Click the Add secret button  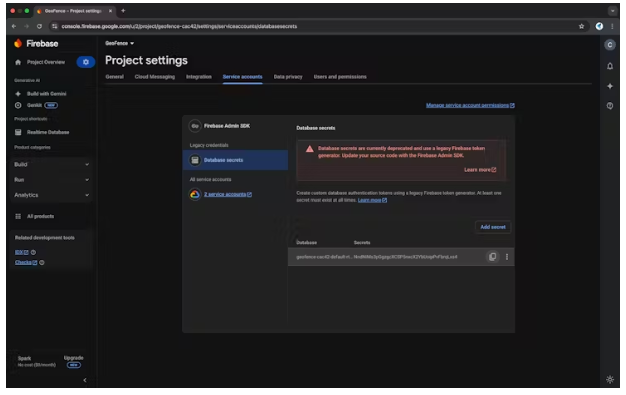493,227
